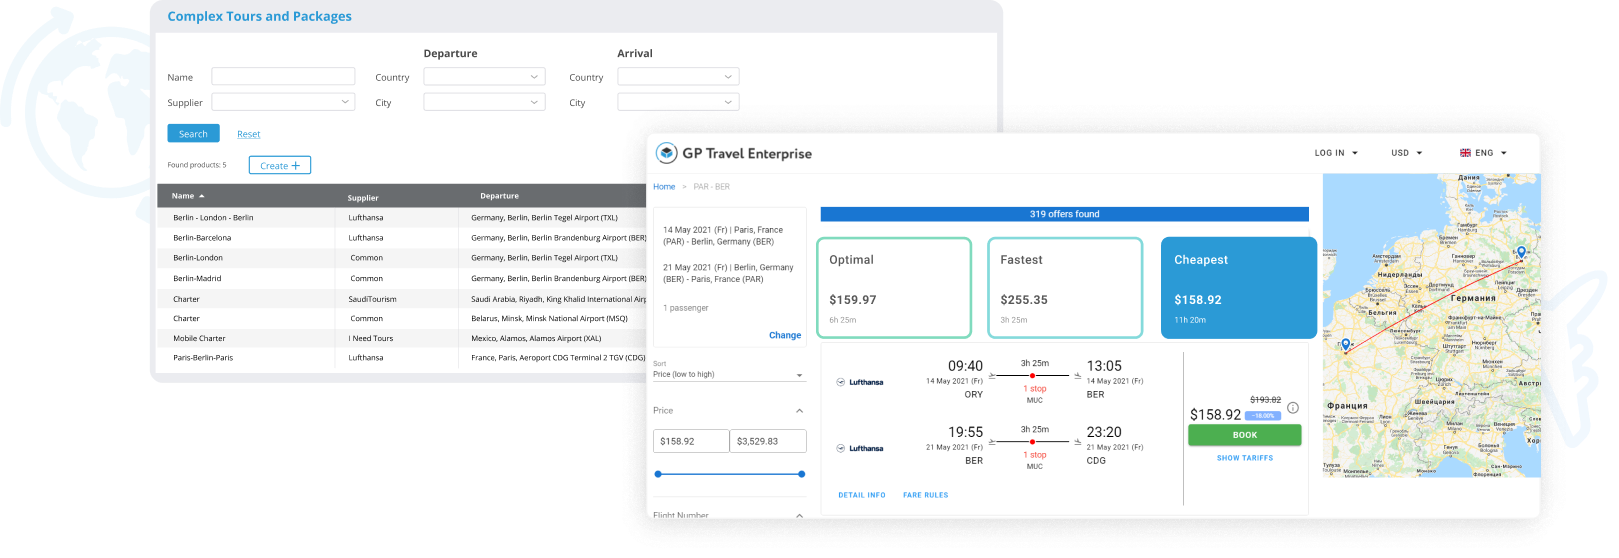Viewport: 1619px width, 558px height.
Task: Open the Arrival Country dropdown
Action: [x=678, y=77]
